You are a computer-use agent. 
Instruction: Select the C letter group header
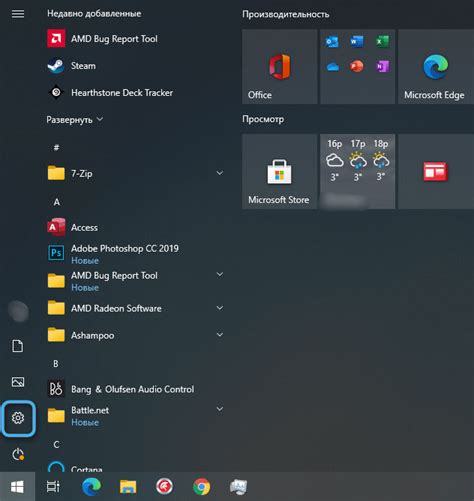pyautogui.click(x=57, y=445)
